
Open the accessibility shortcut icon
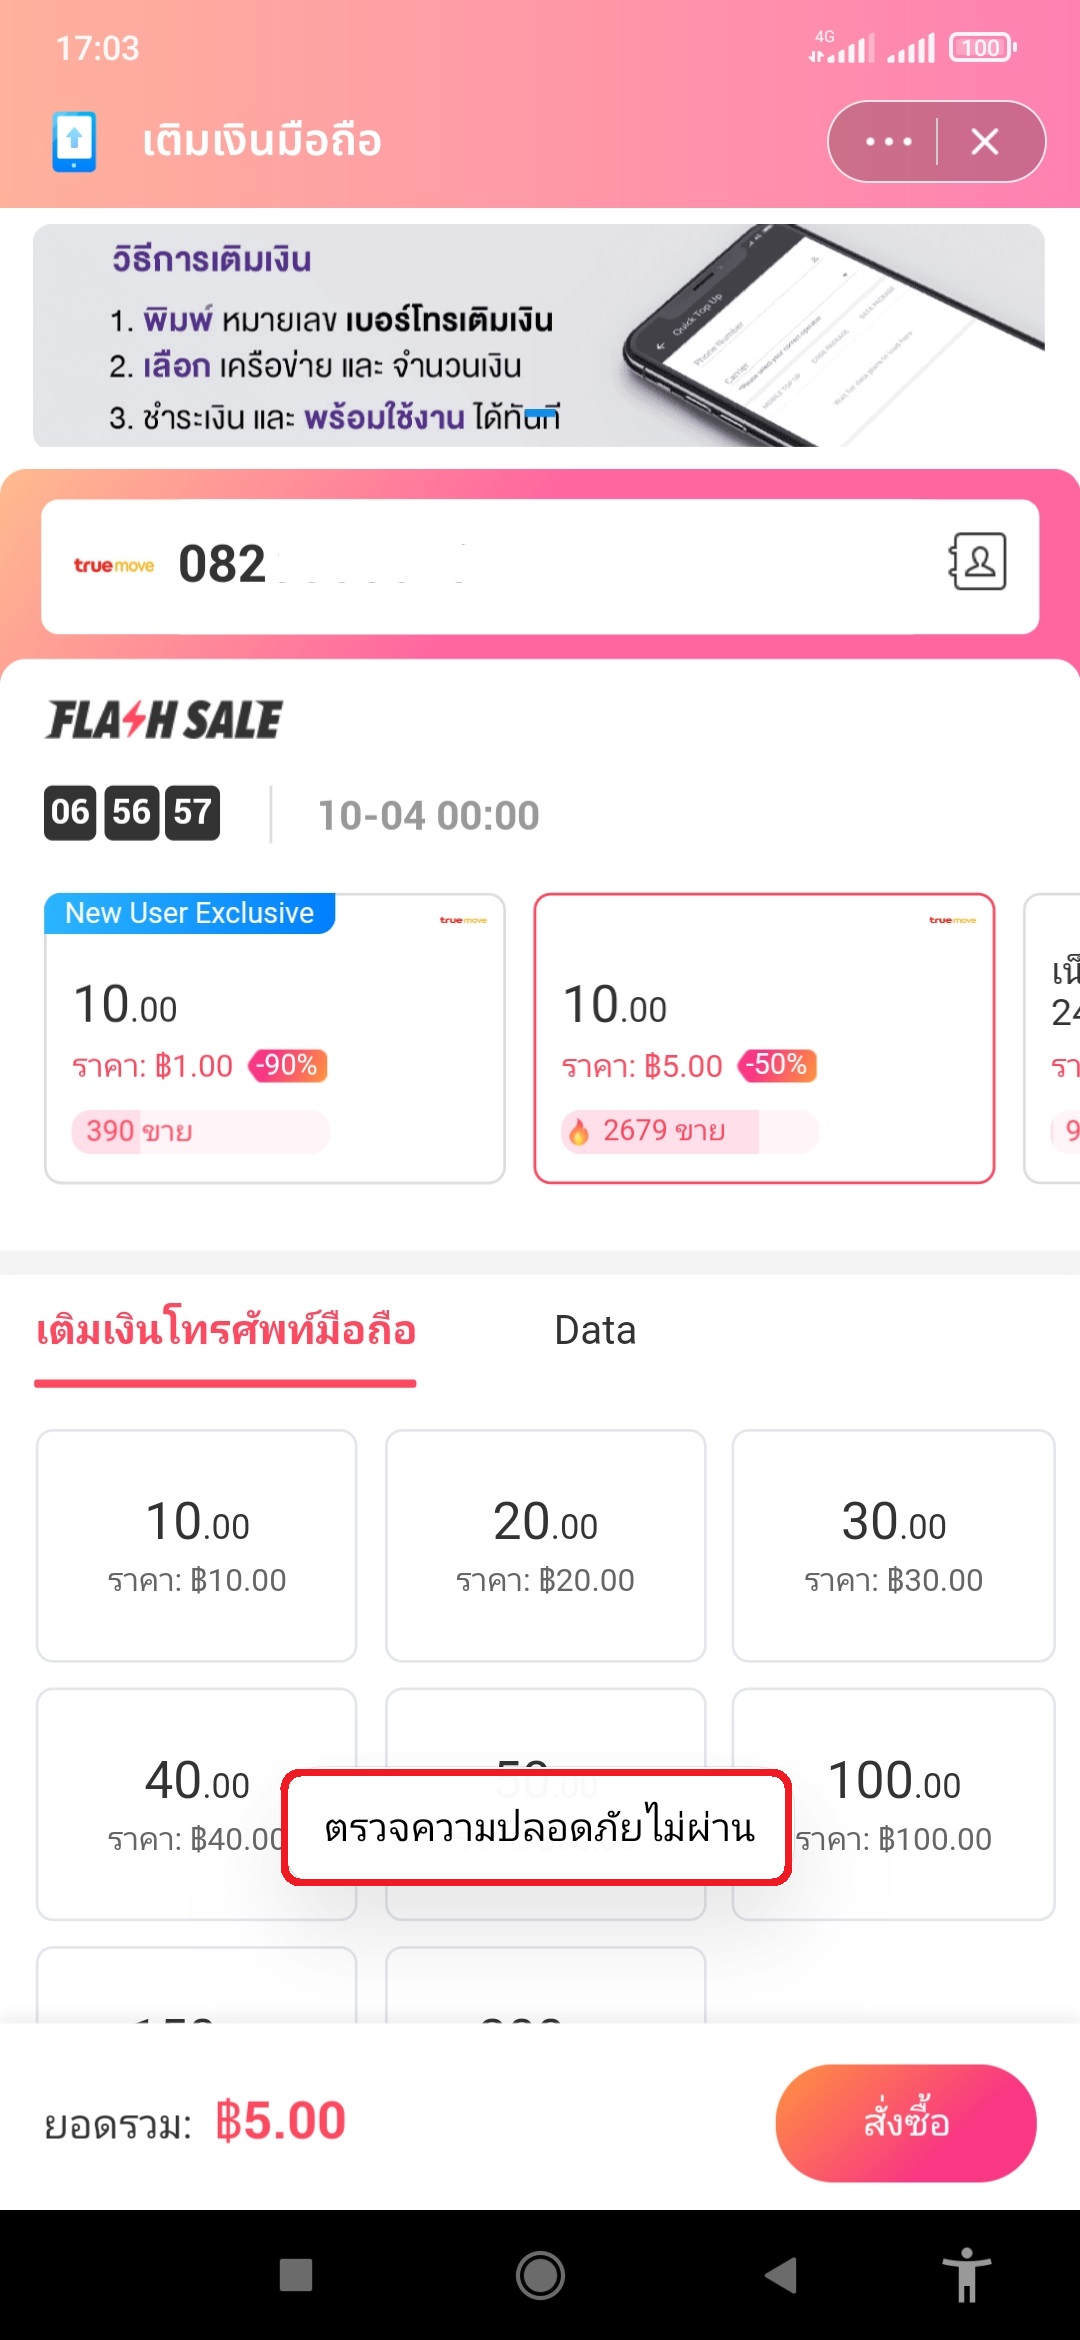click(x=966, y=2274)
